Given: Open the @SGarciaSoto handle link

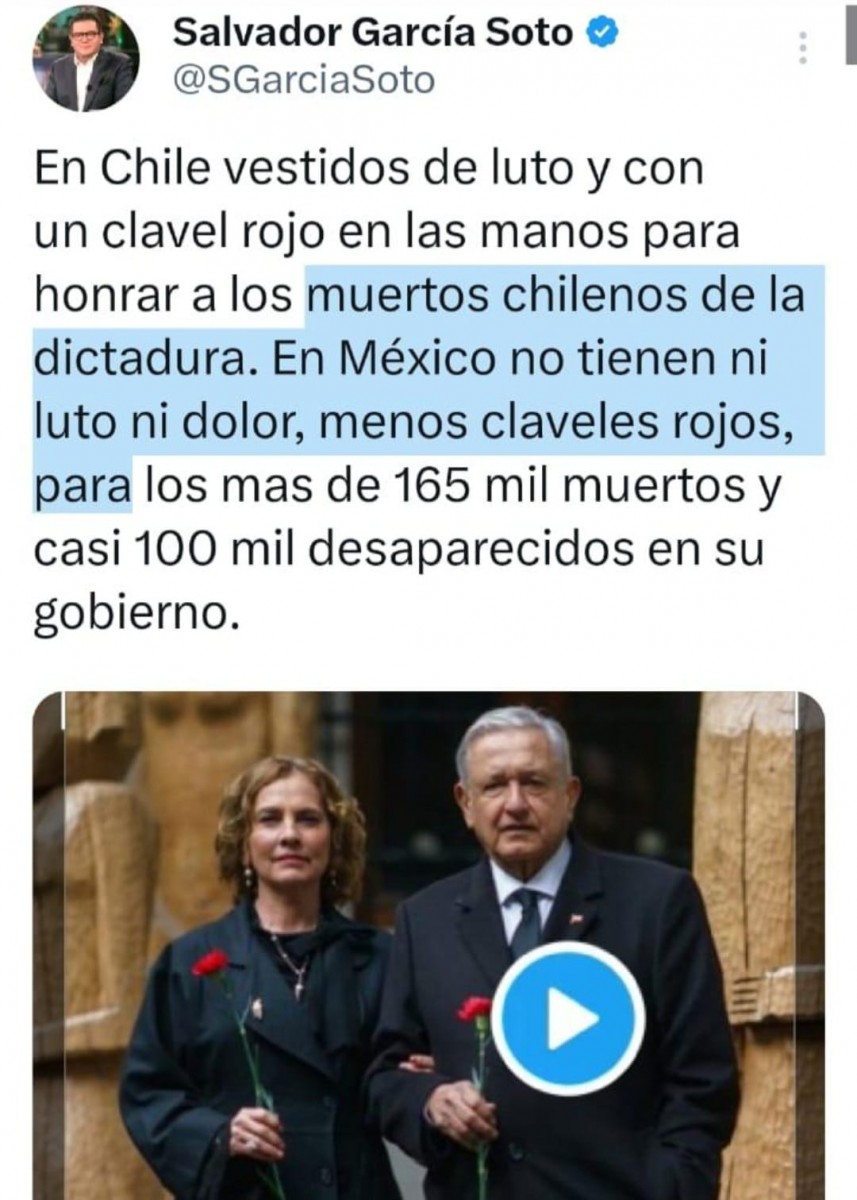Looking at the screenshot, I should click(304, 79).
